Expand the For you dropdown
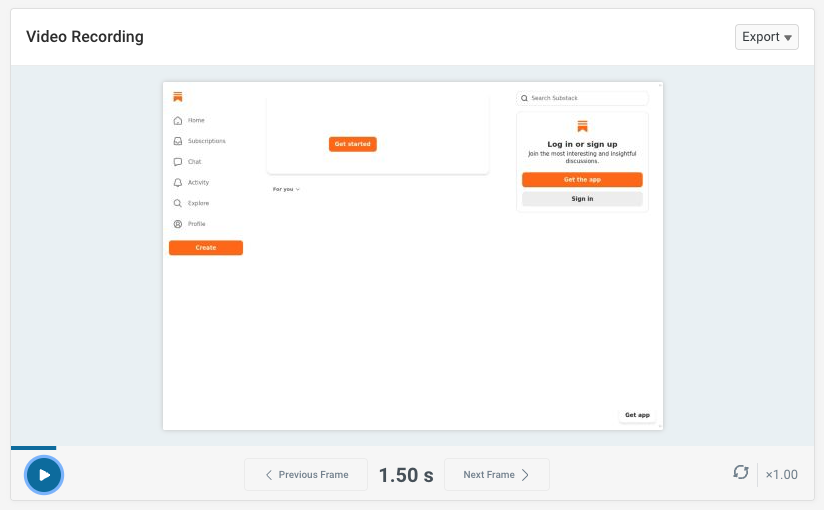 (x=286, y=189)
